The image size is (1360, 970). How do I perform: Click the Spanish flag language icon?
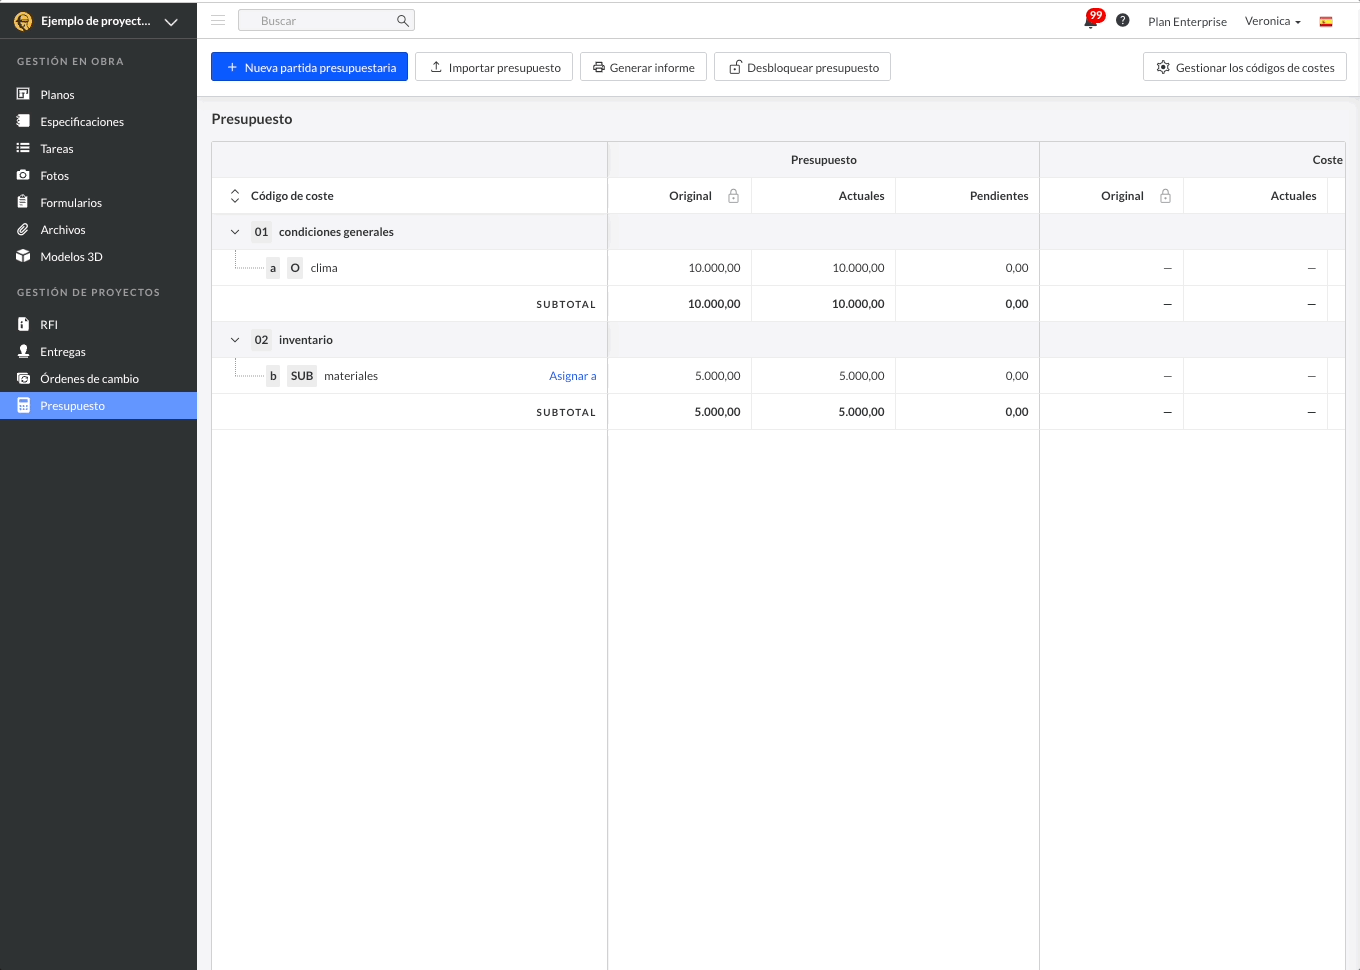click(x=1326, y=21)
